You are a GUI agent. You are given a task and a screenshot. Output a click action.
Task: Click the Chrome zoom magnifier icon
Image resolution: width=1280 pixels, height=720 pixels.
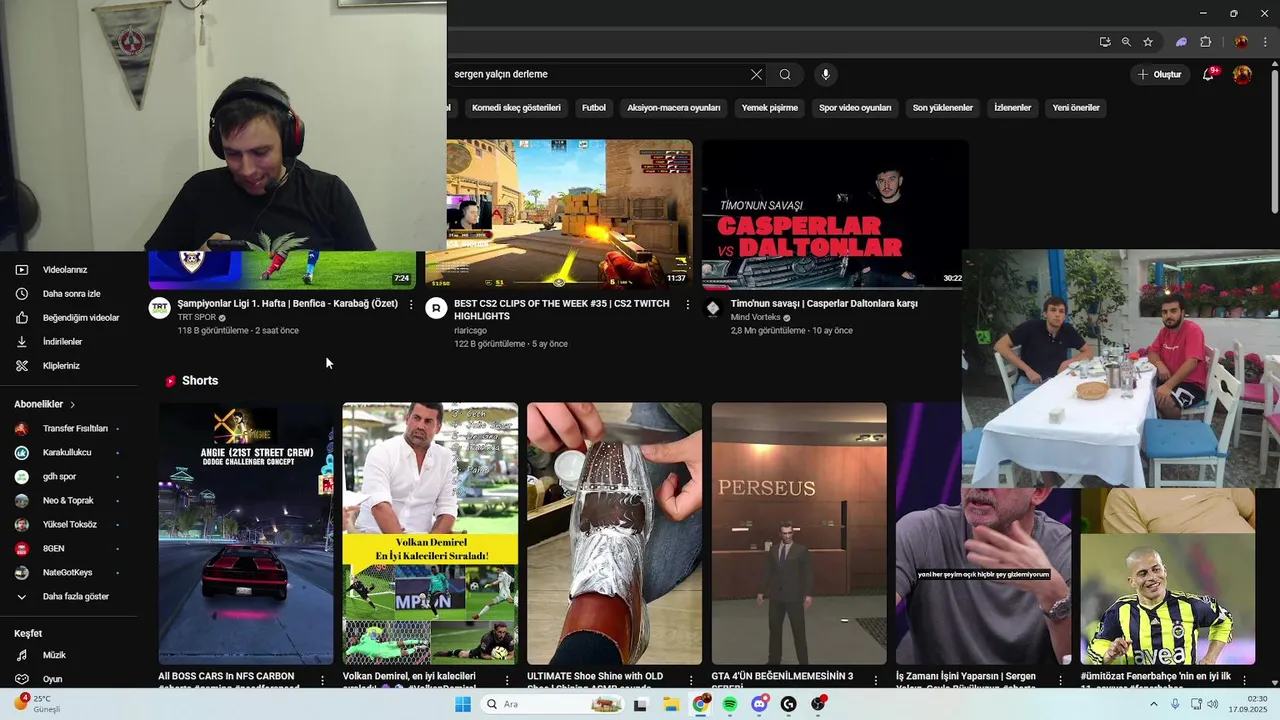pyautogui.click(x=1126, y=42)
